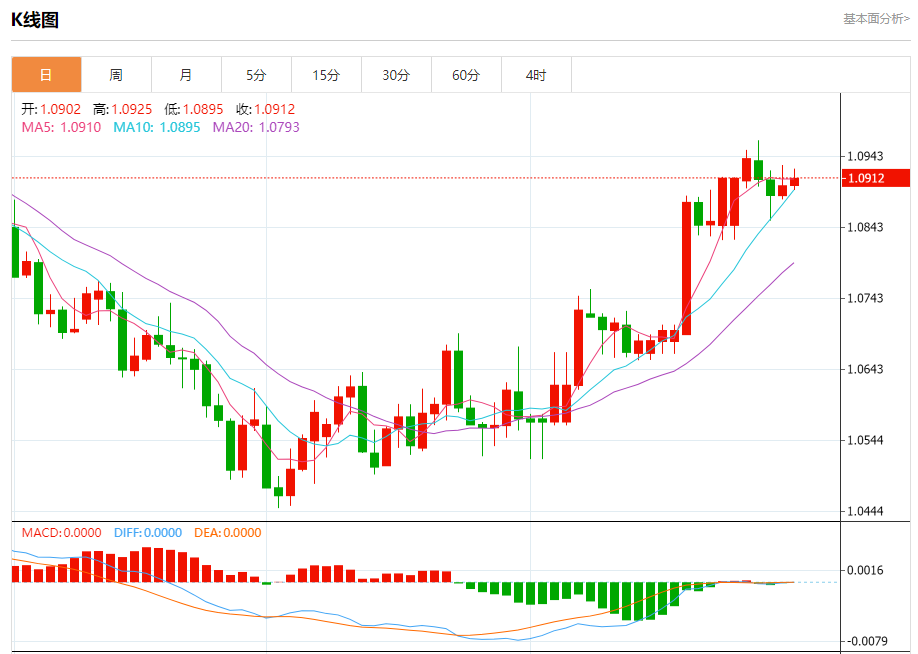Open the 15分 interval tab
918x654 pixels.
point(326,75)
